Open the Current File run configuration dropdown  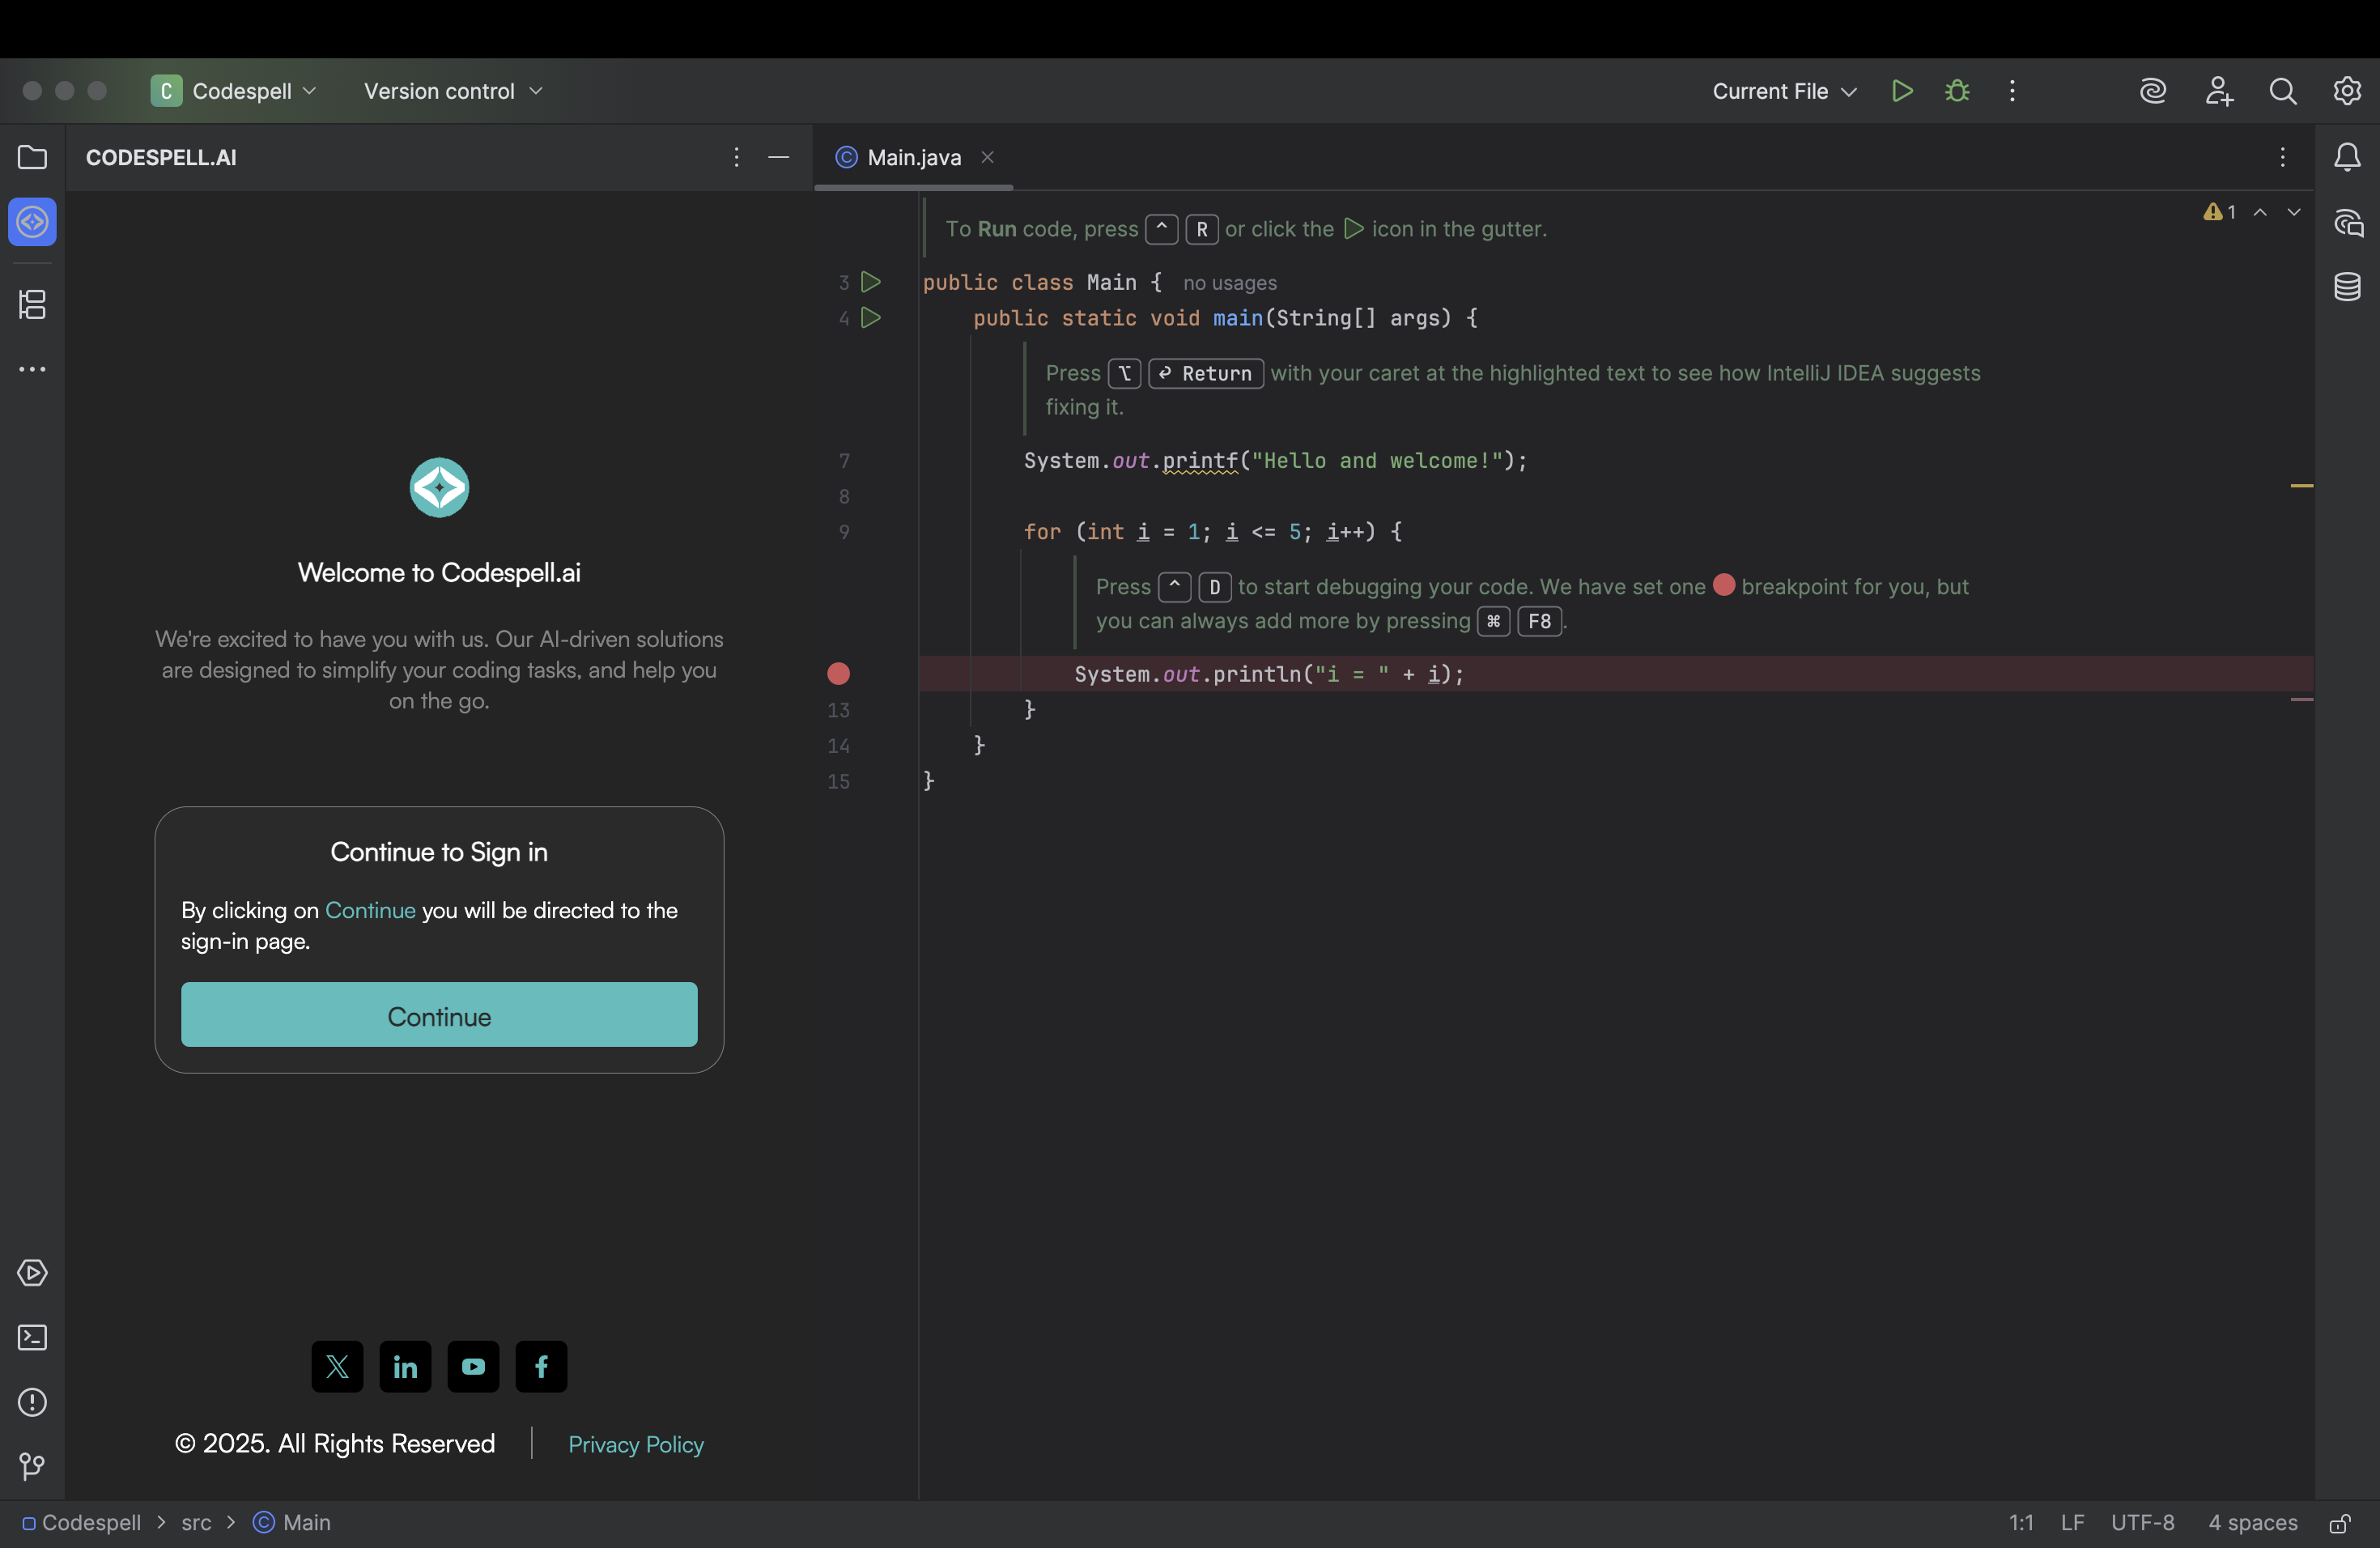(1784, 91)
